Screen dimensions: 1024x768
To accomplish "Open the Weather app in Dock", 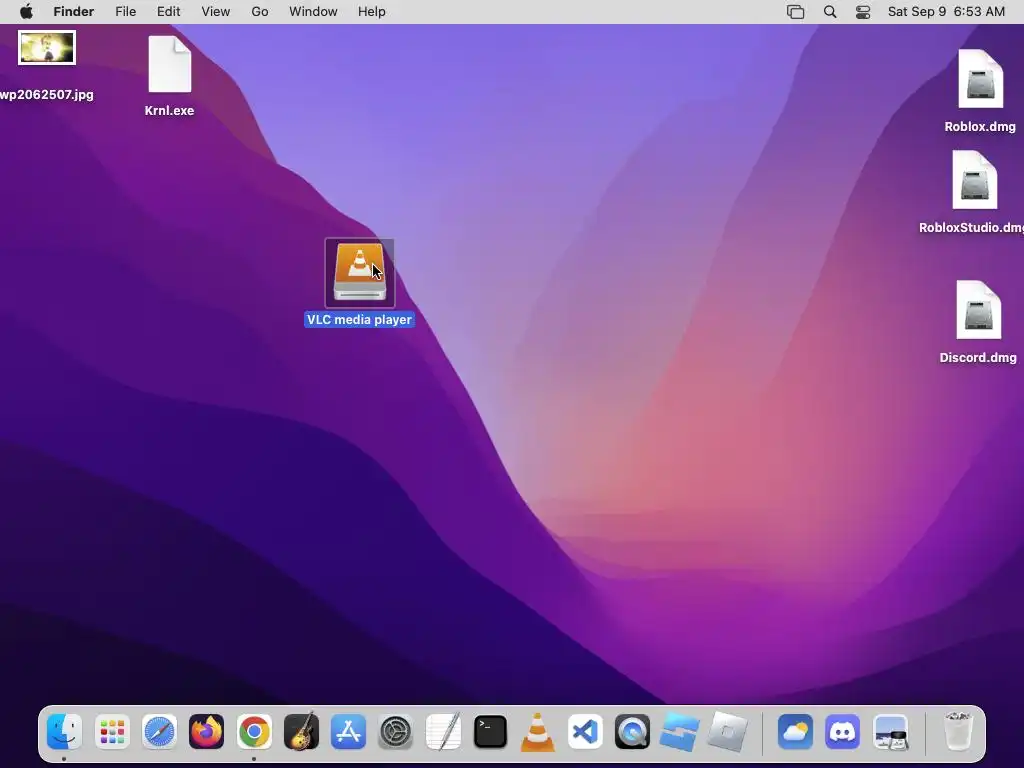I will pyautogui.click(x=795, y=731).
